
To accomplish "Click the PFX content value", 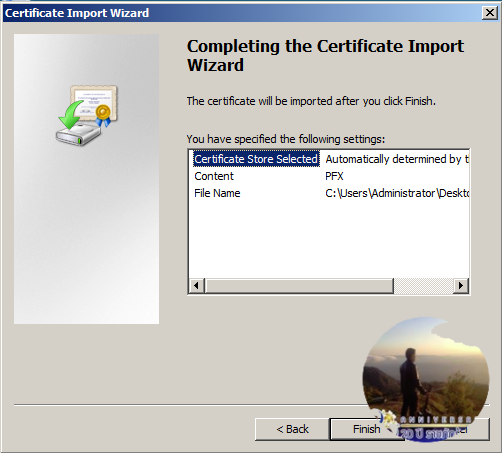I will 334,176.
